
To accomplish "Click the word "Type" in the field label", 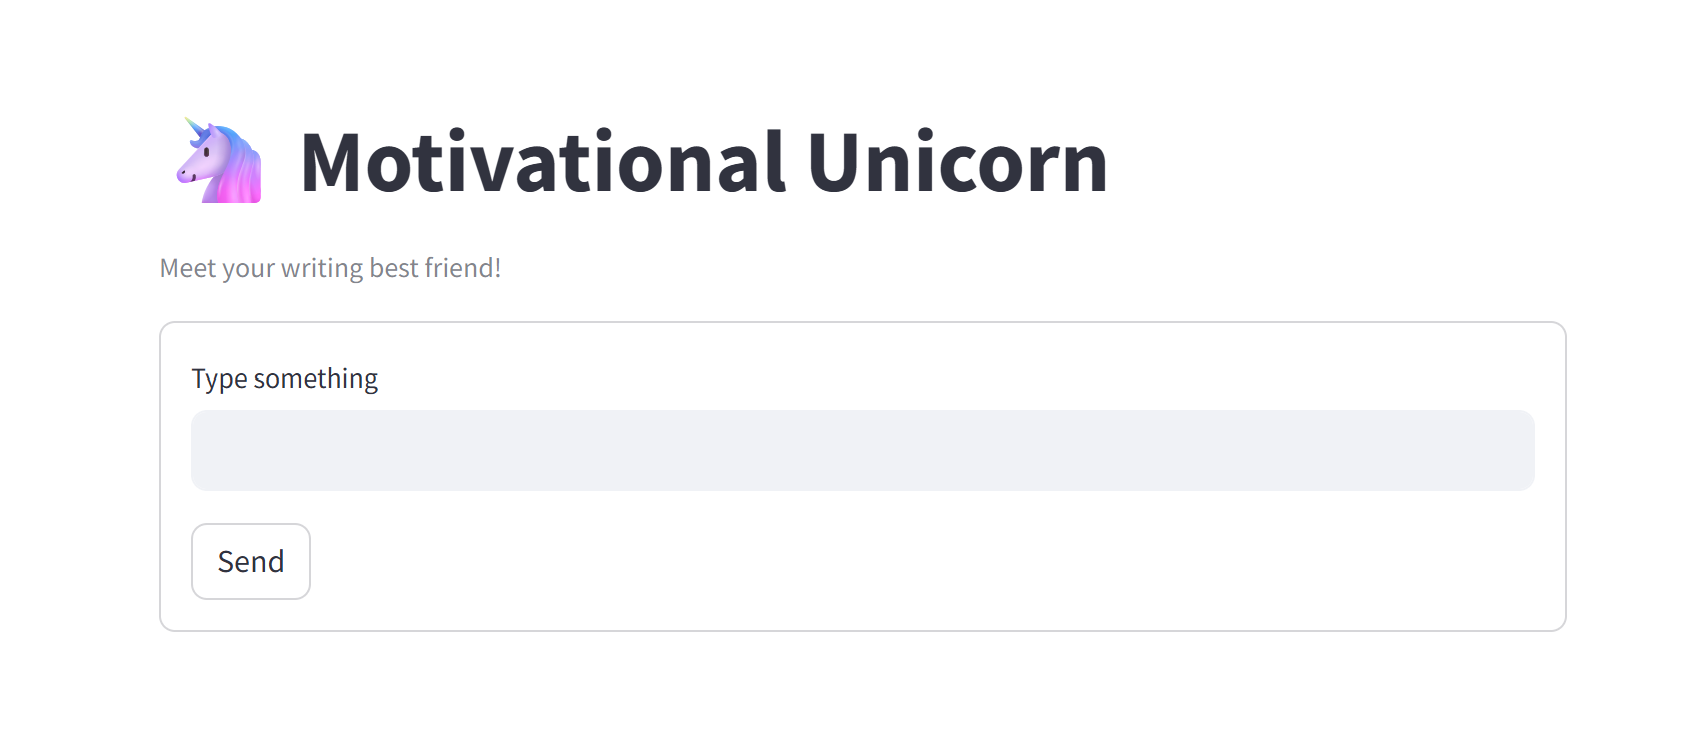I will pyautogui.click(x=219, y=379).
